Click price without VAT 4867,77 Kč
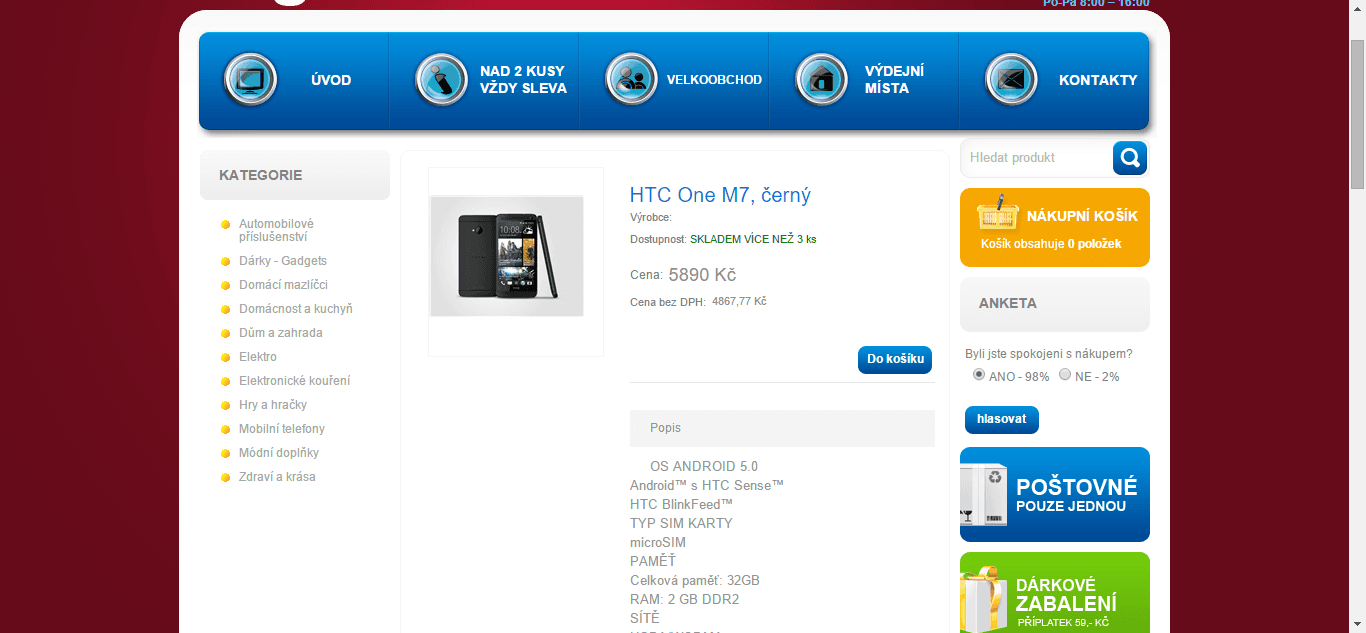Image resolution: width=1366 pixels, height=633 pixels. pyautogui.click(x=739, y=301)
